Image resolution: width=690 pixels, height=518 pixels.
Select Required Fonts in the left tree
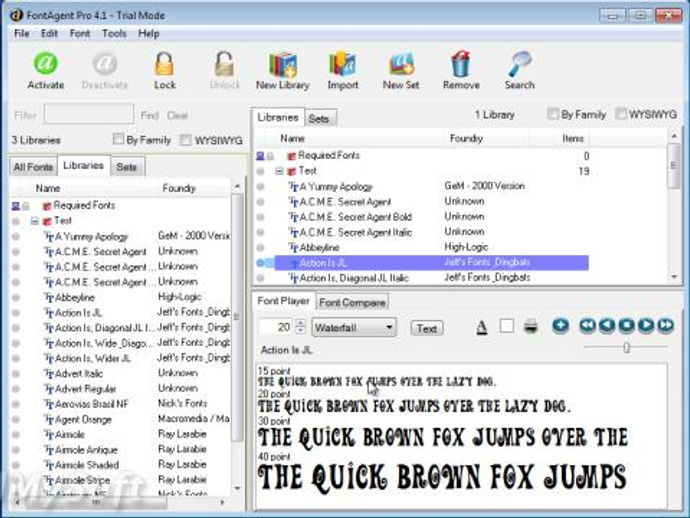[84, 206]
